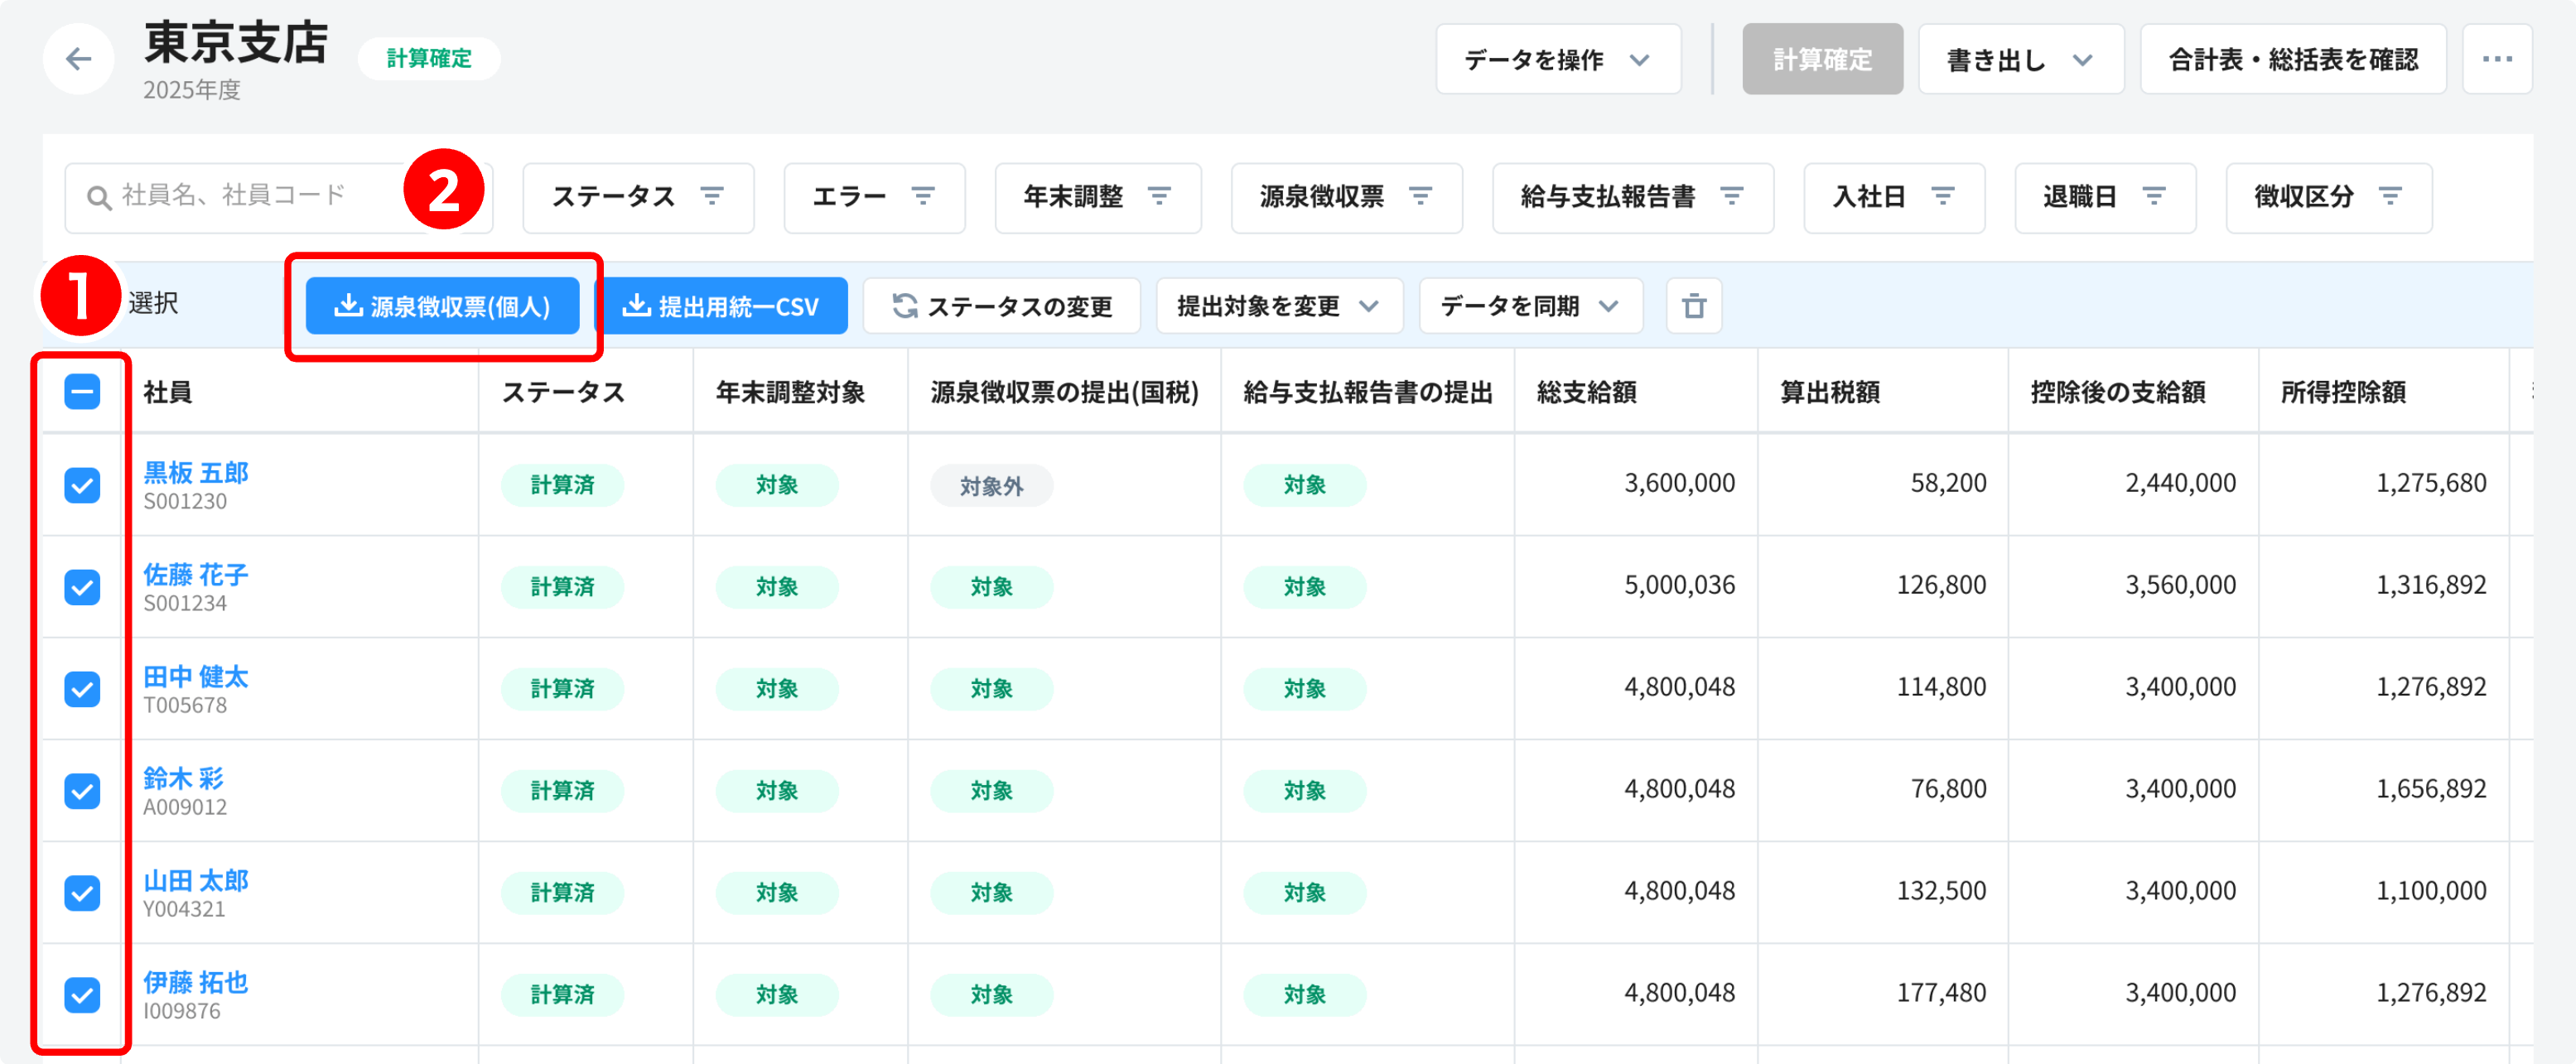Open employee link 佐藤 花子
The height and width of the screenshot is (1064, 2576).
(196, 574)
